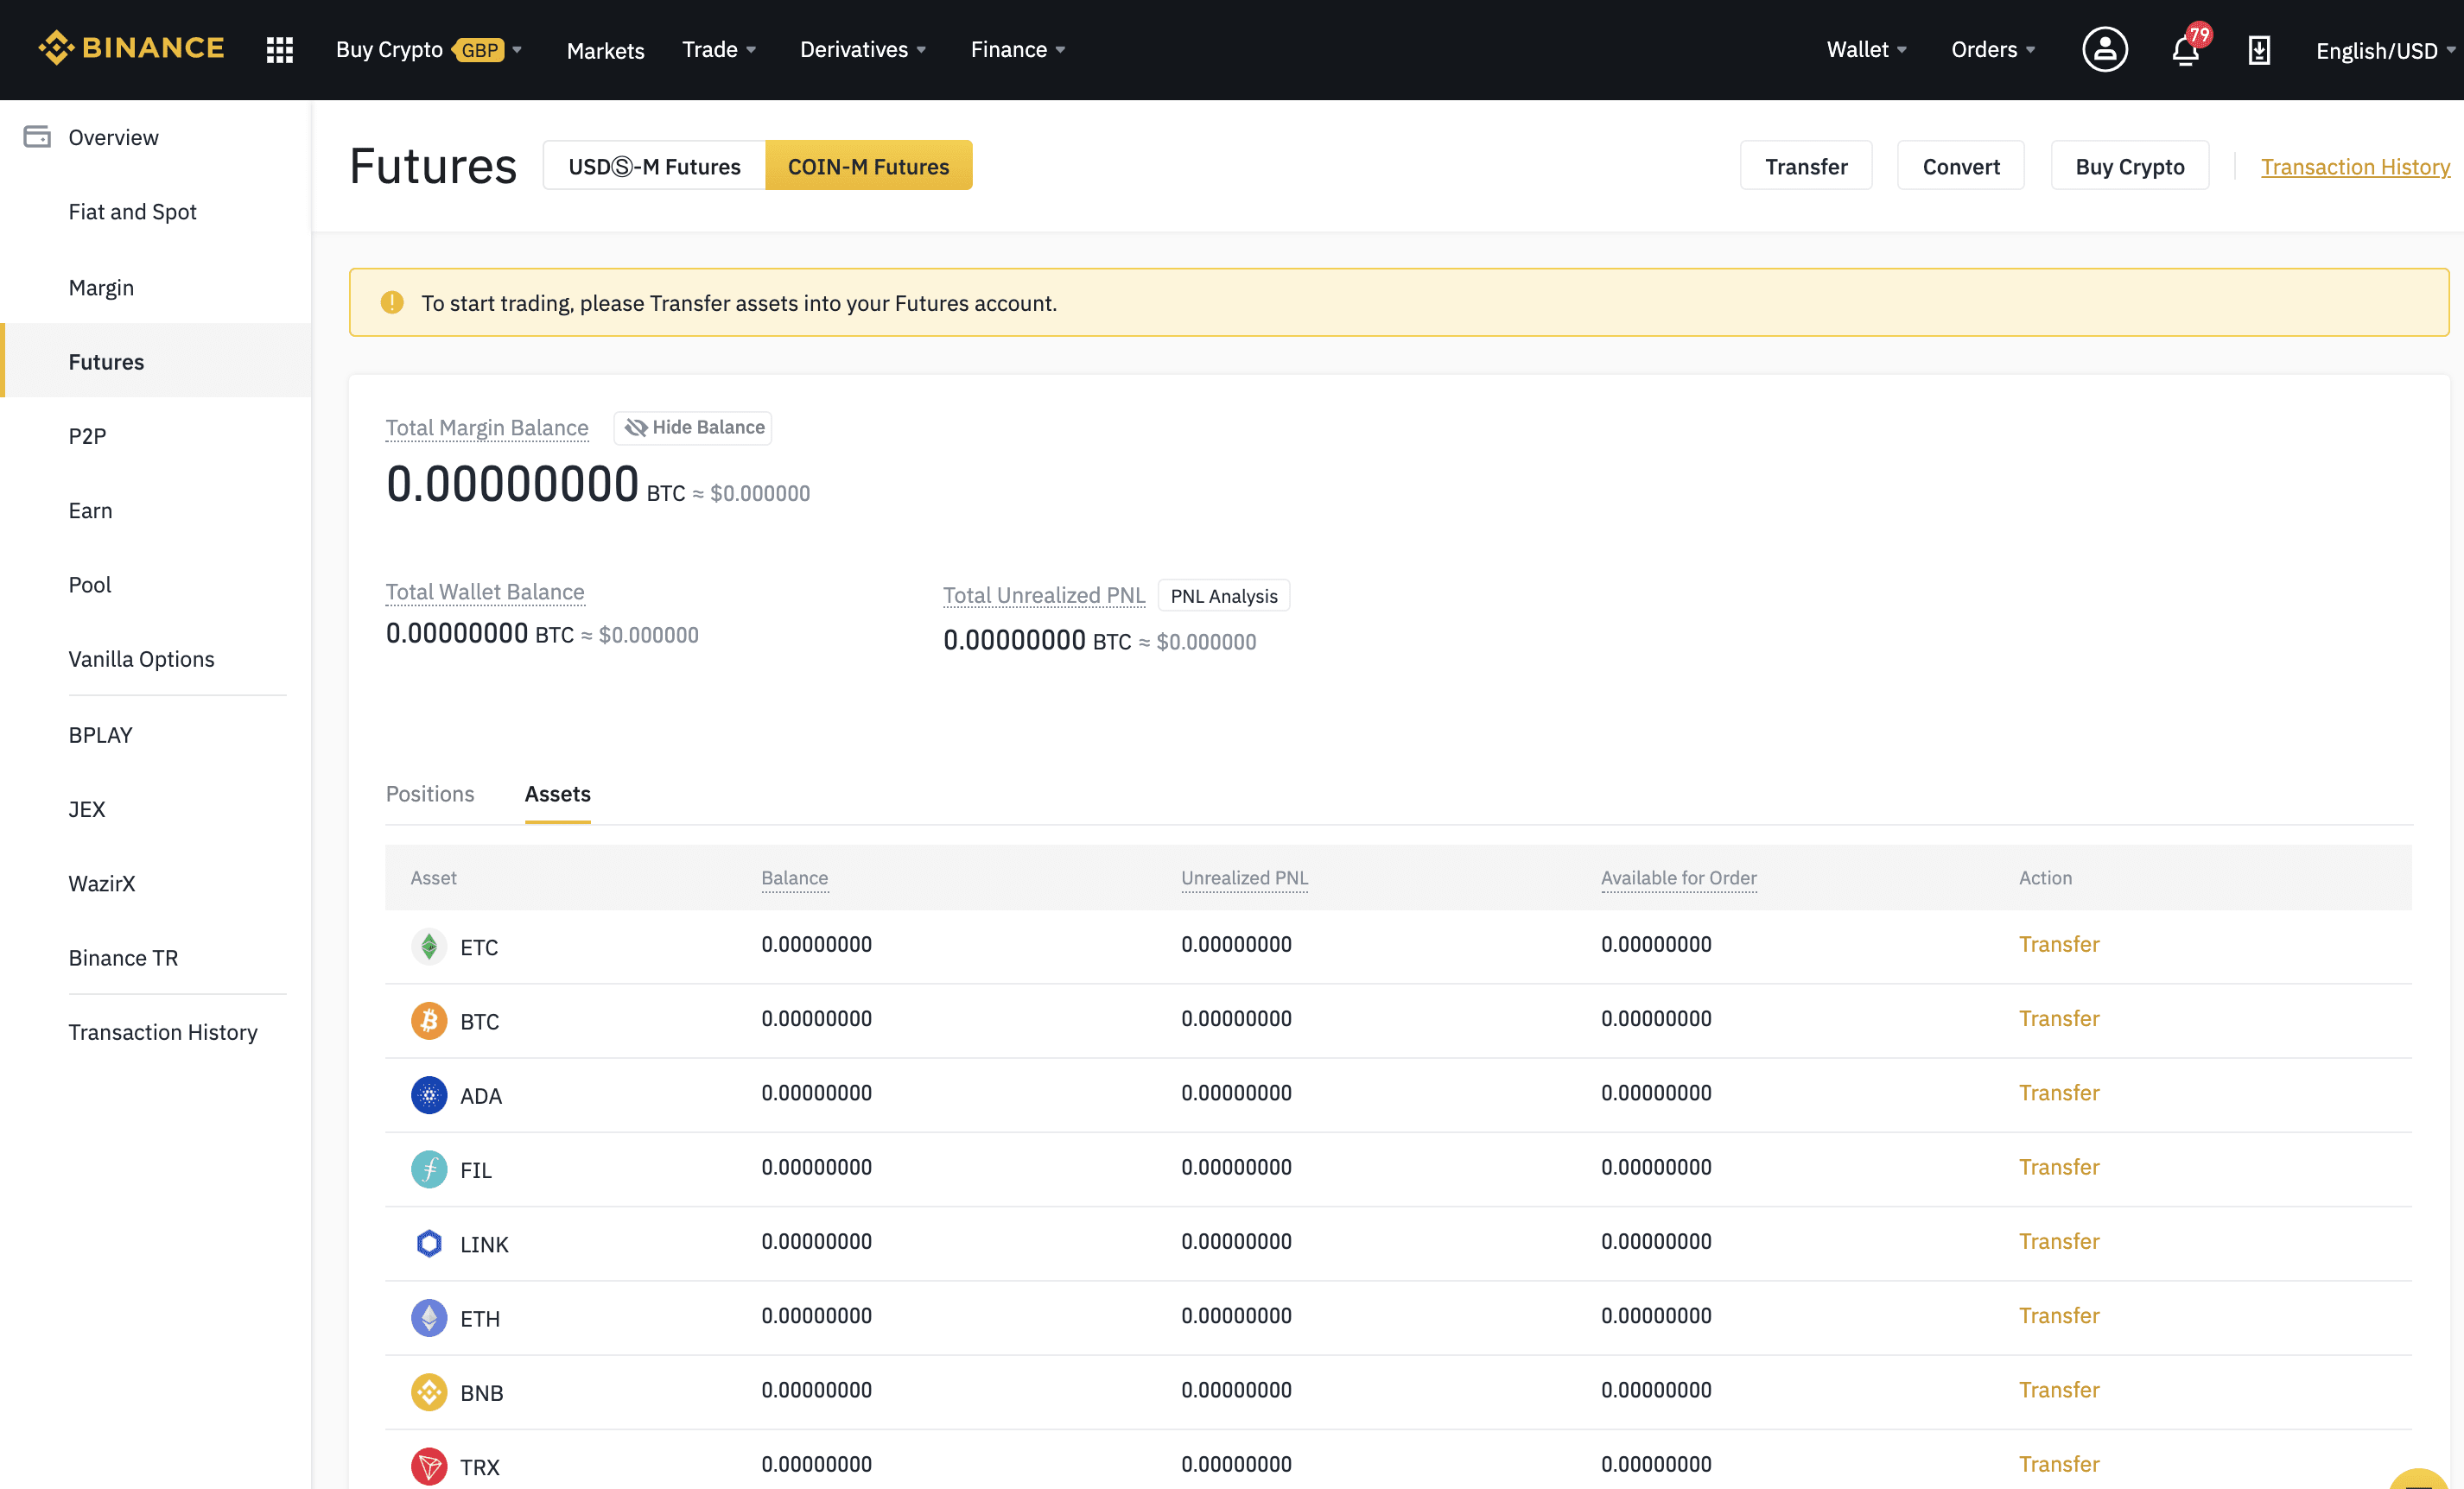This screenshot has height=1489, width=2464.
Task: Click Transfer for the TRX row
Action: 2058,1463
